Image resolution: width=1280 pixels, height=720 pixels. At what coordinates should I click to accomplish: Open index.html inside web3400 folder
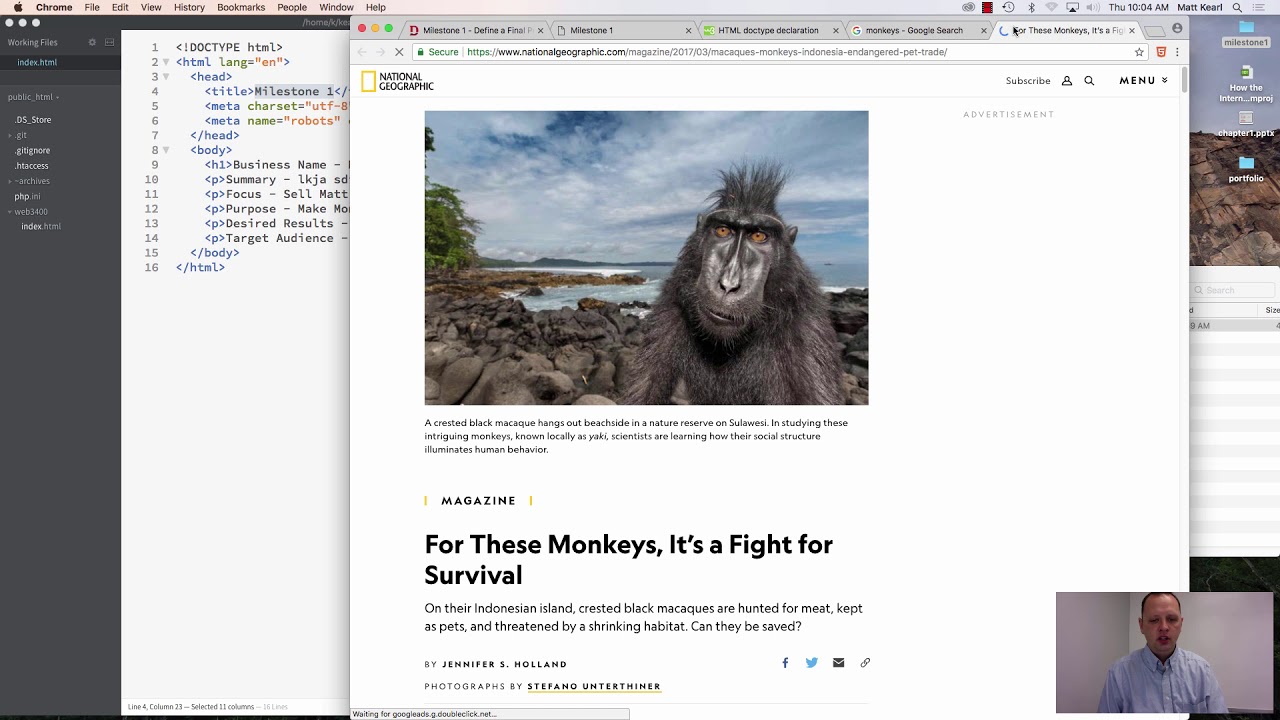(x=41, y=226)
